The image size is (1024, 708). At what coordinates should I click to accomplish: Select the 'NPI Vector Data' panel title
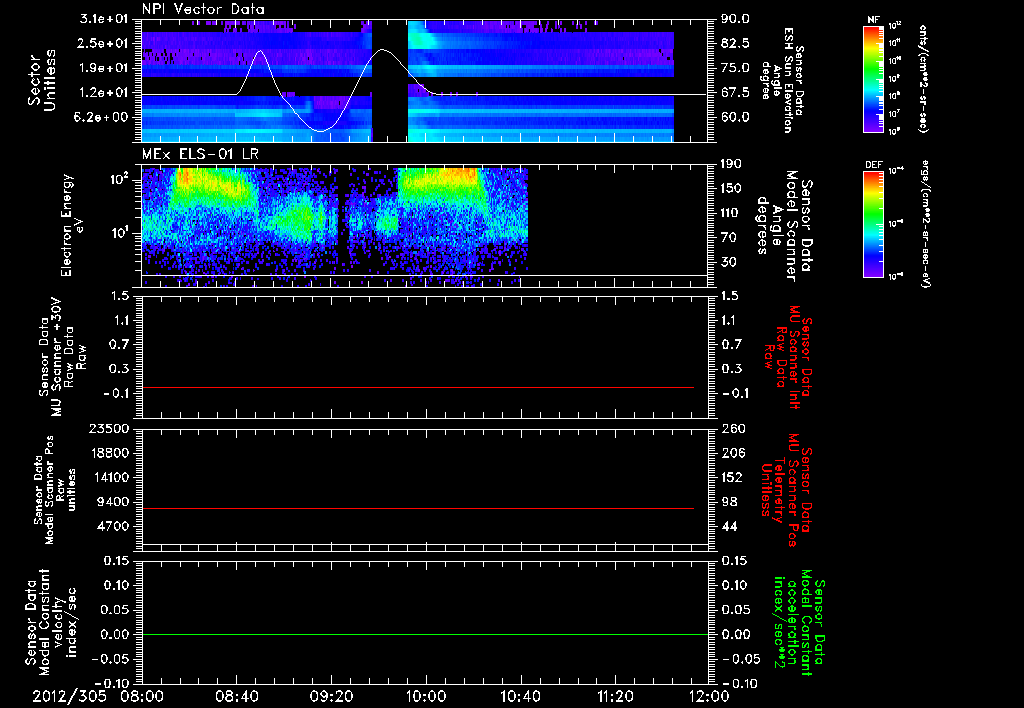[203, 9]
